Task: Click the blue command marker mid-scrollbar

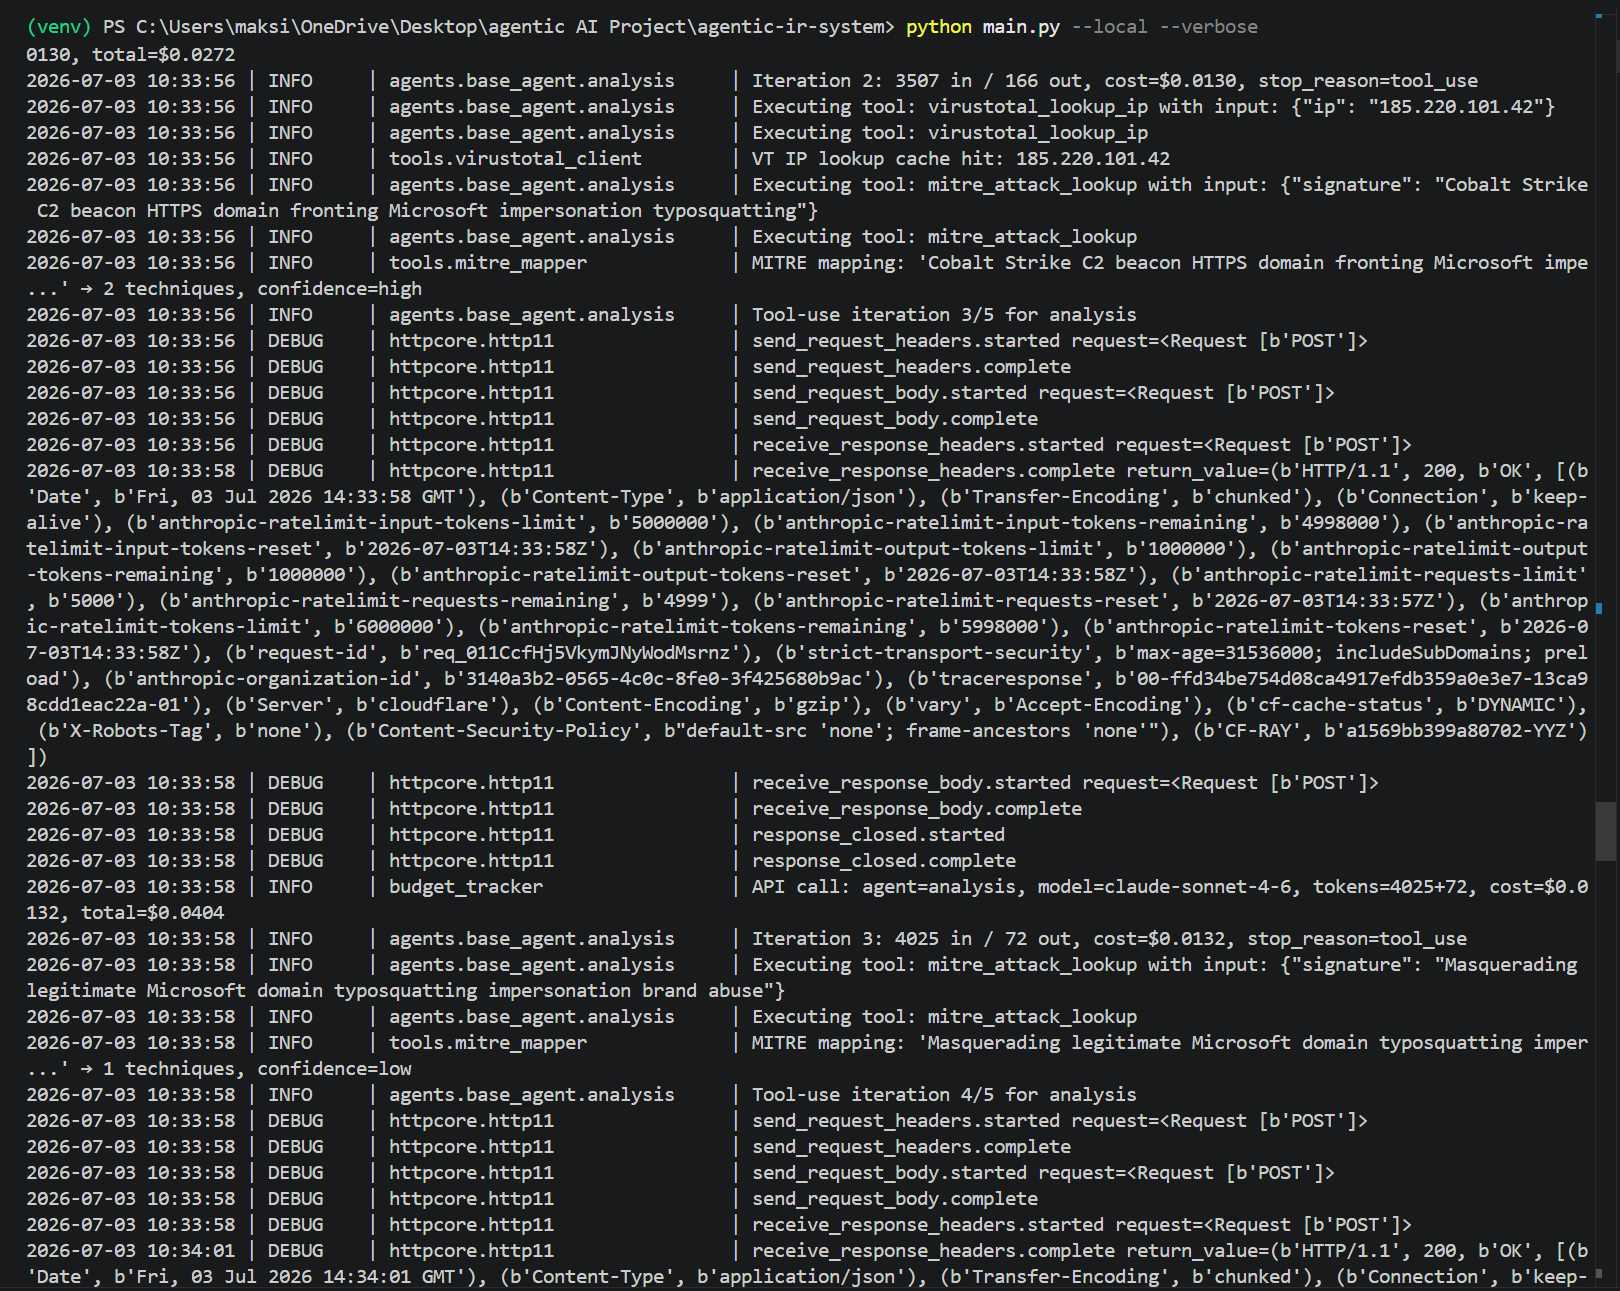Action: point(1600,607)
